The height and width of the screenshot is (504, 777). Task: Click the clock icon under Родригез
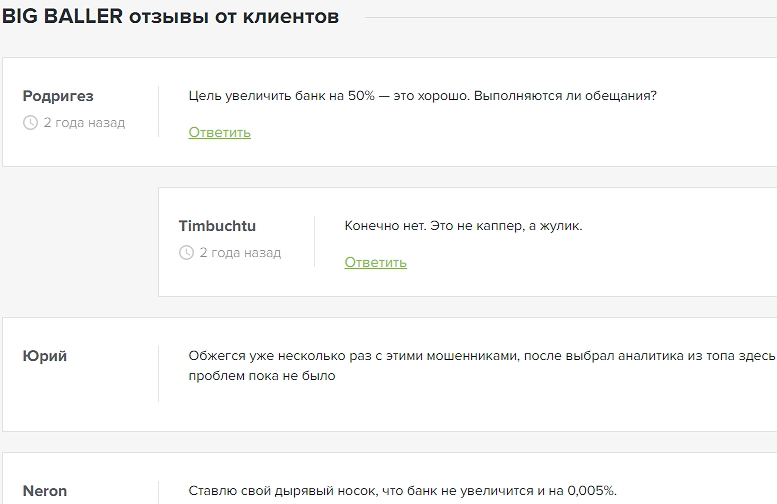coord(30,123)
